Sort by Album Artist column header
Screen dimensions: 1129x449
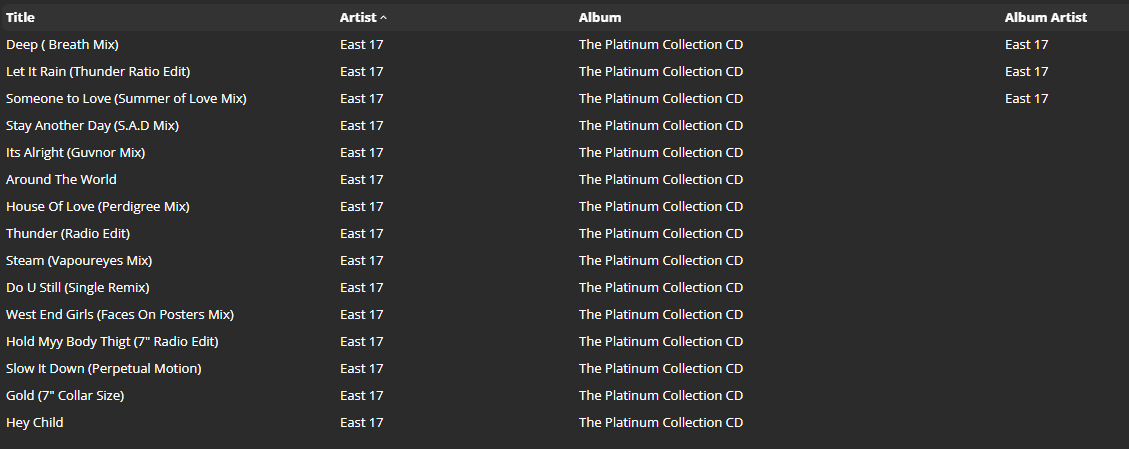1045,17
